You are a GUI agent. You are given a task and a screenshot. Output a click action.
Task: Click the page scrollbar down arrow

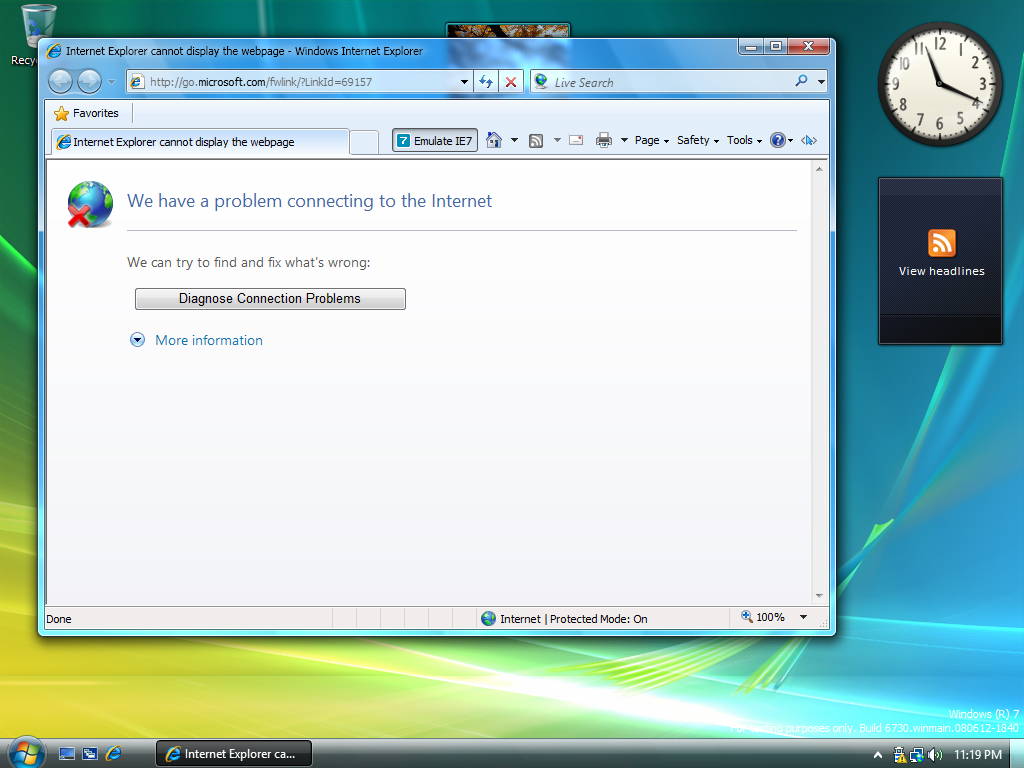[819, 596]
